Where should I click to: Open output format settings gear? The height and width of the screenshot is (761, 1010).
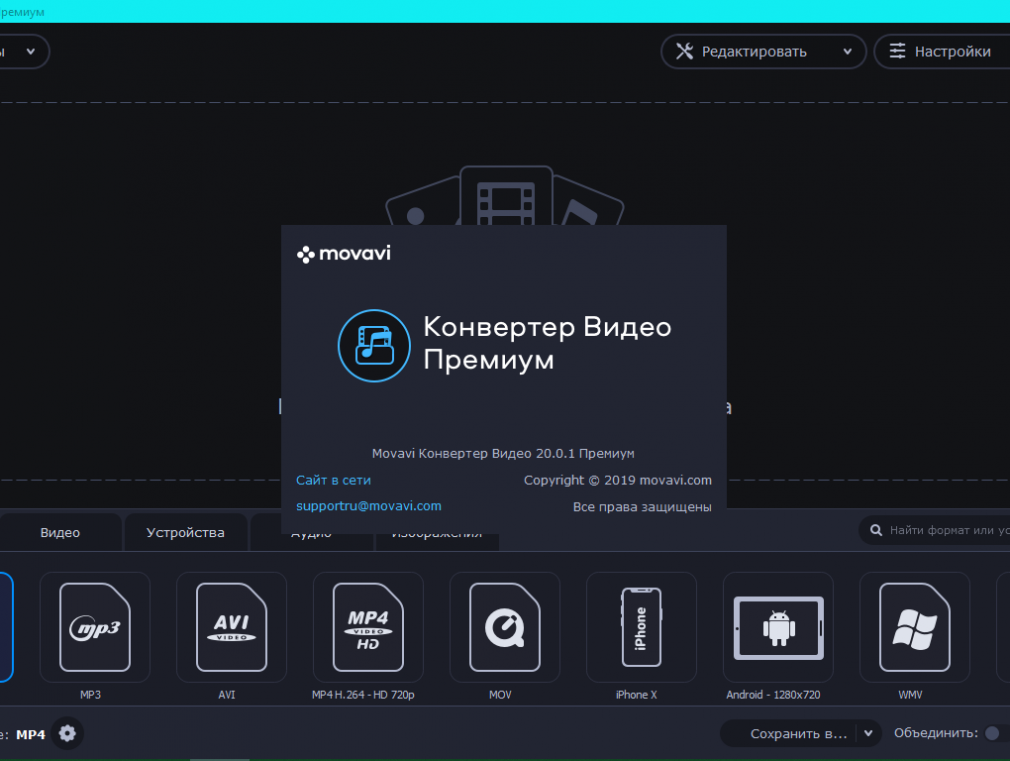coord(67,733)
